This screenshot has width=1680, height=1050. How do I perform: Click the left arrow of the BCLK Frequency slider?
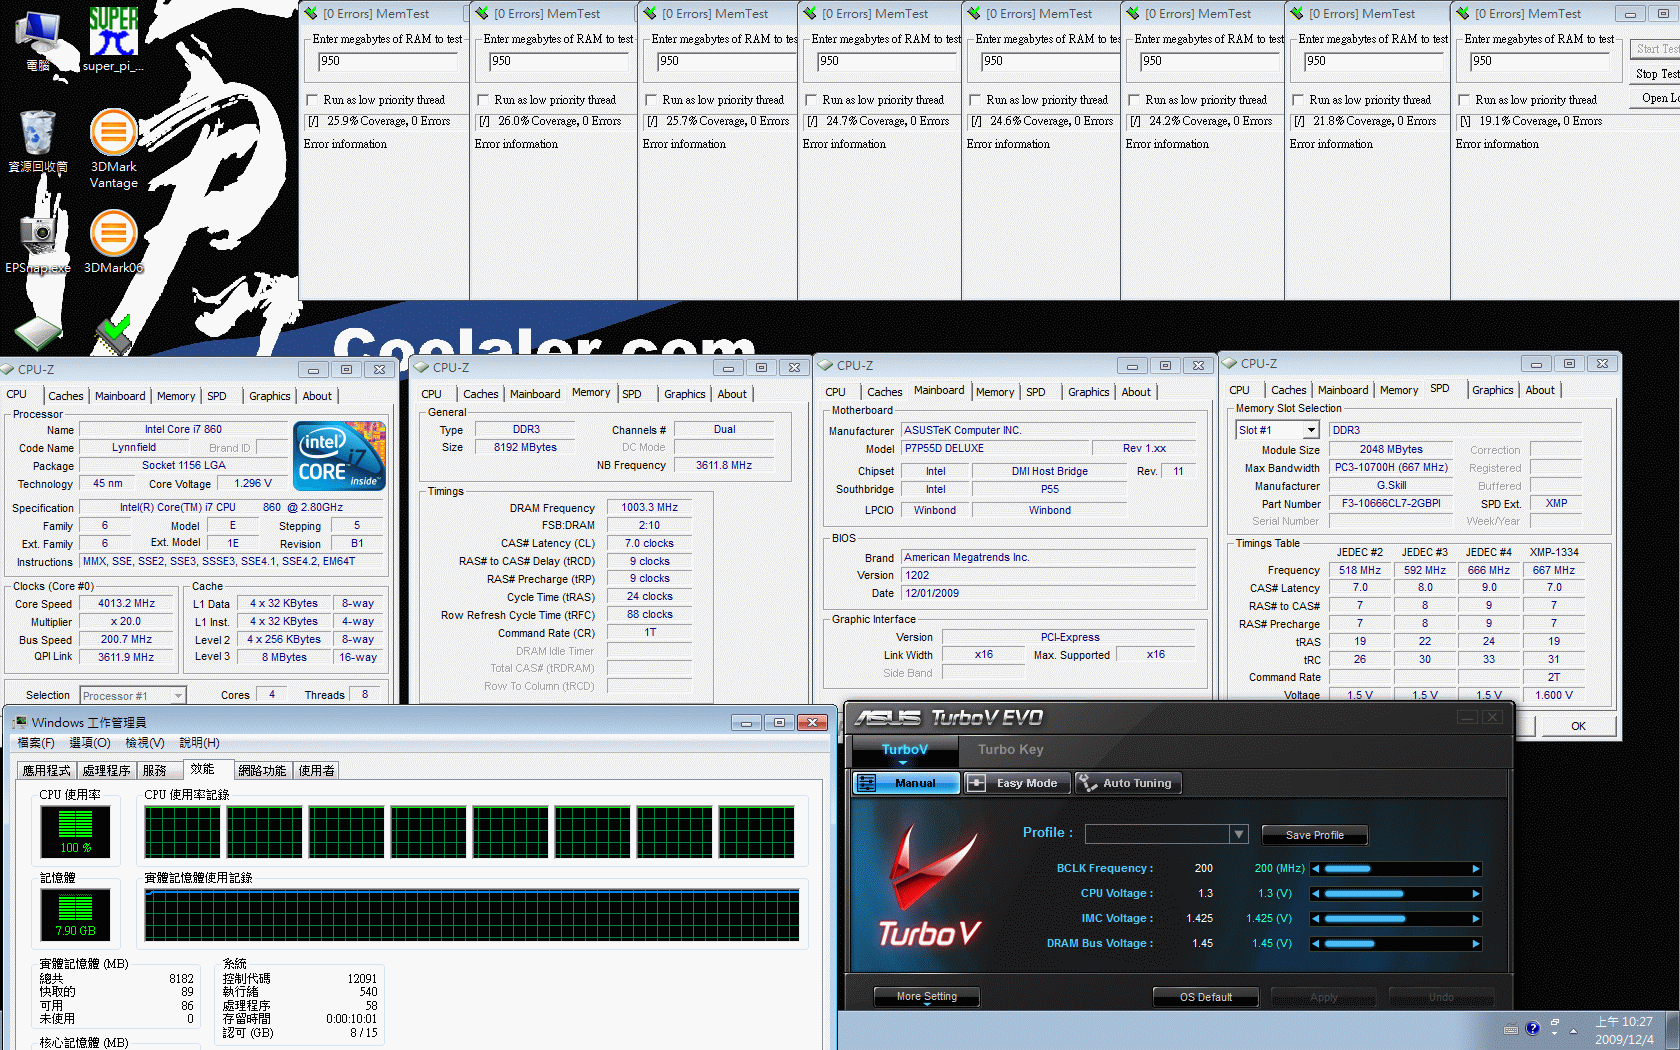1316,869
